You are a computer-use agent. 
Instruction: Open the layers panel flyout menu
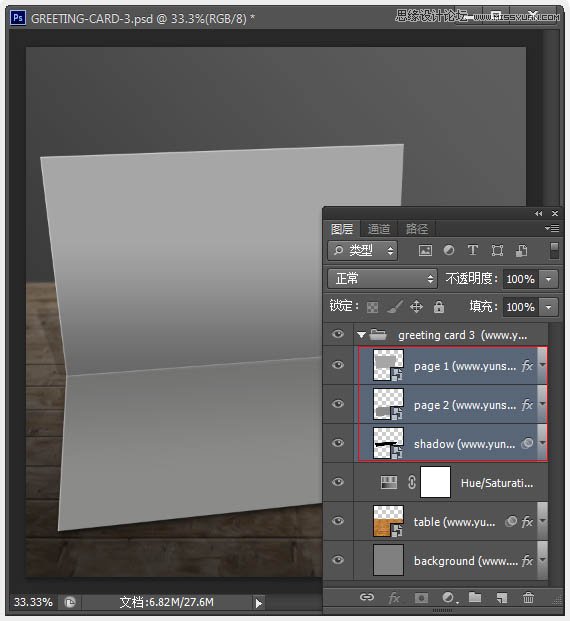(x=552, y=229)
